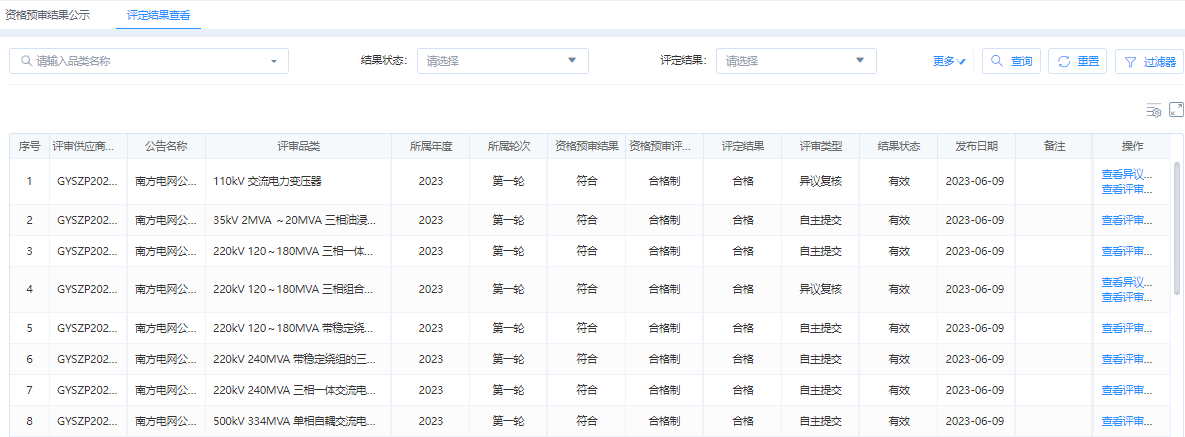The width and height of the screenshot is (1185, 437).
Task: Click 查看异议 link in row 1
Action: click(x=1127, y=174)
